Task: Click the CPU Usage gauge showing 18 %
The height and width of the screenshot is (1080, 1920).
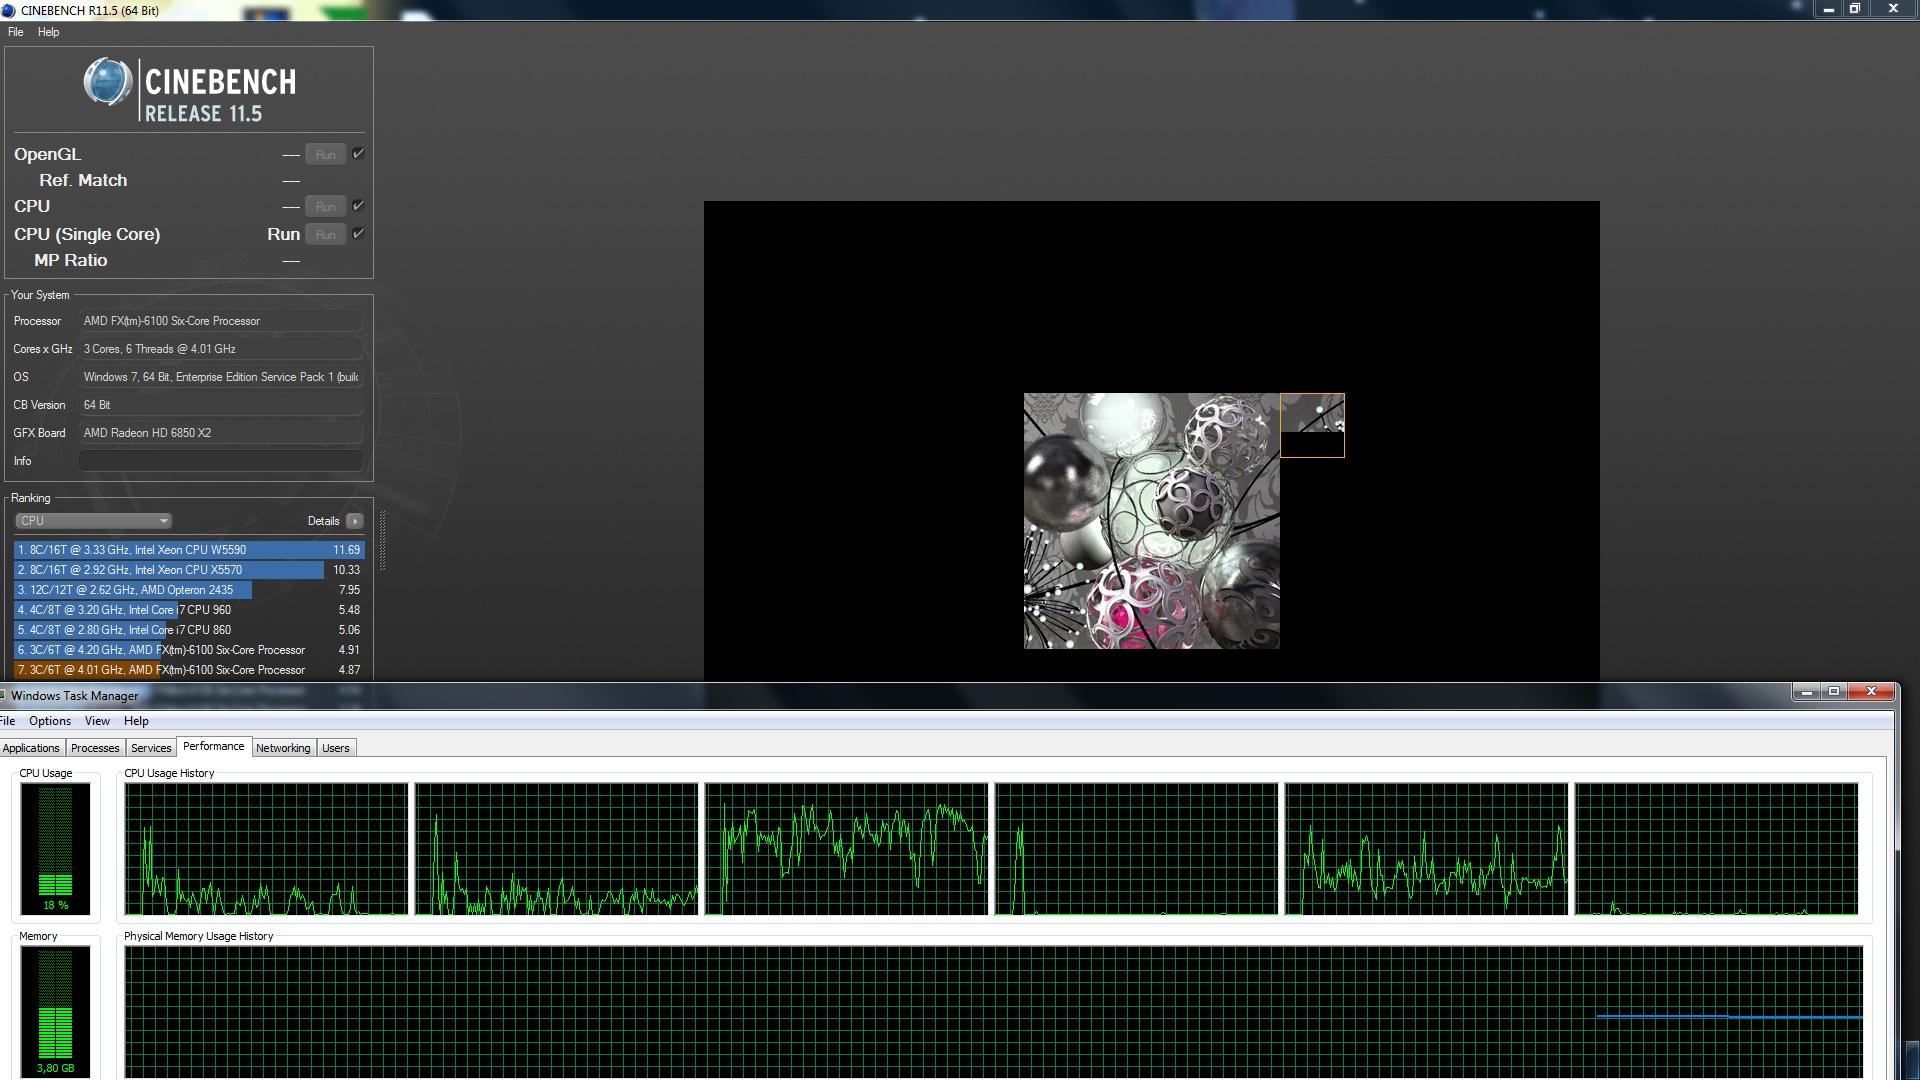Action: pos(56,848)
